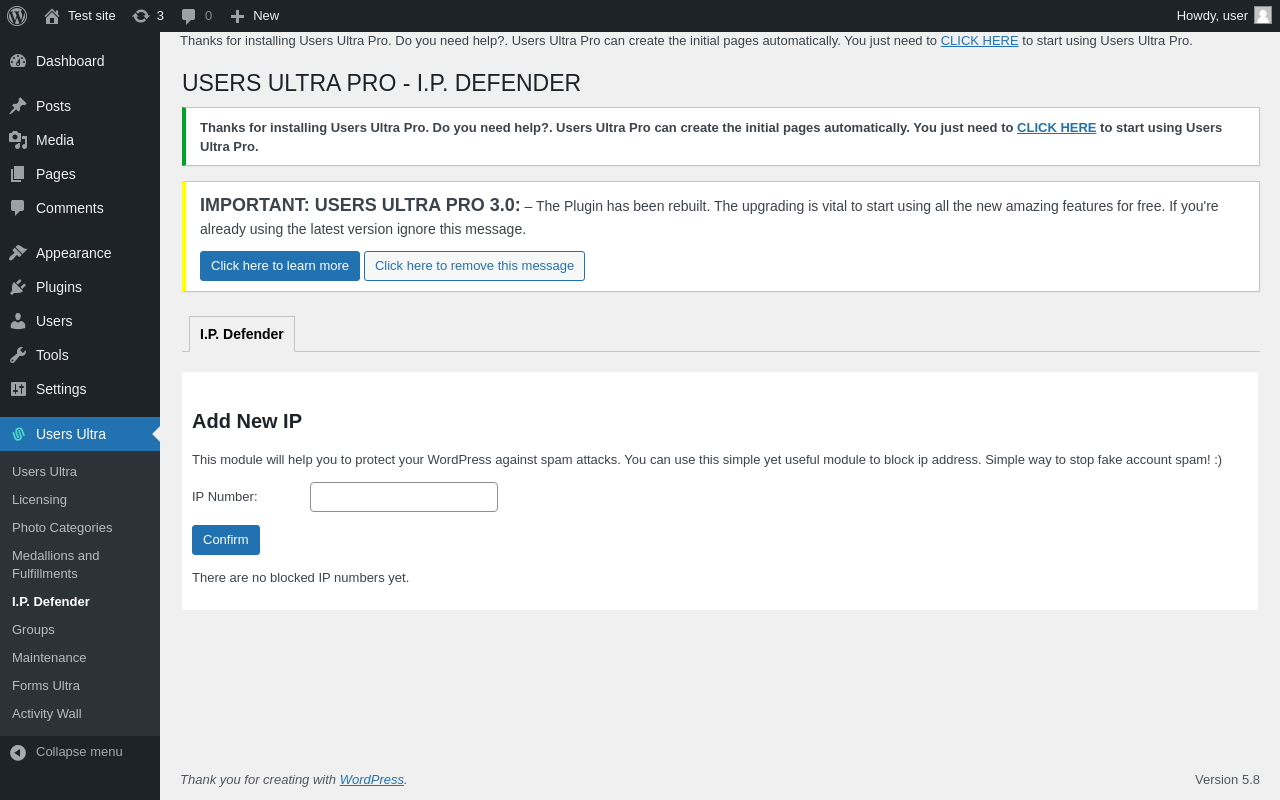Screen dimensions: 1280x800
Task: Click the USERS ULTRA PRO - I.P. DEFENDER title
Action: tap(381, 83)
